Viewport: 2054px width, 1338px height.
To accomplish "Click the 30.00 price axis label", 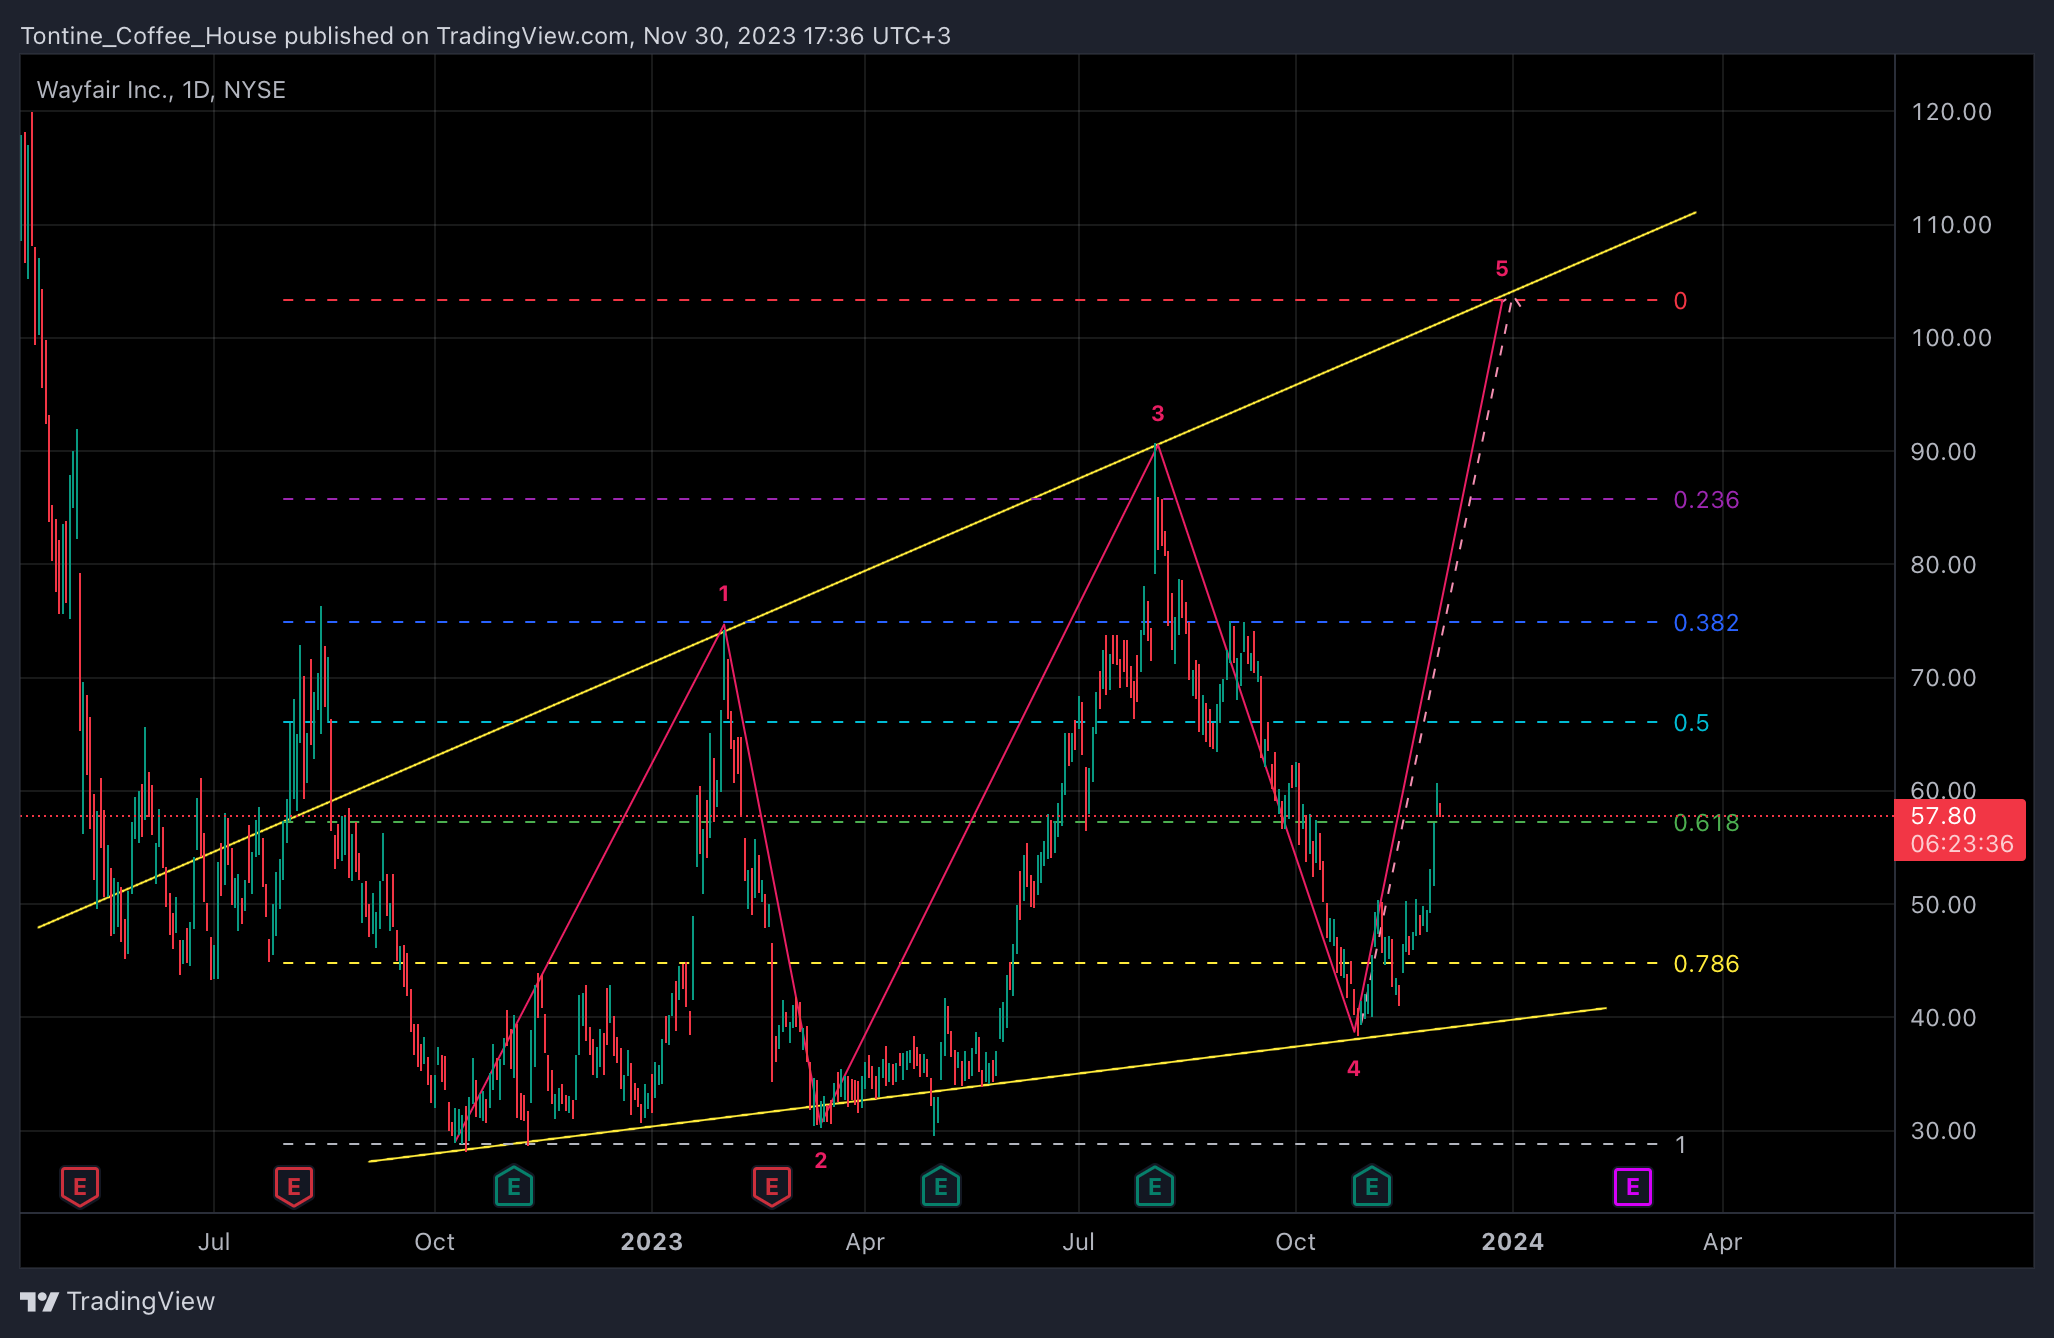I will click(x=1944, y=1131).
